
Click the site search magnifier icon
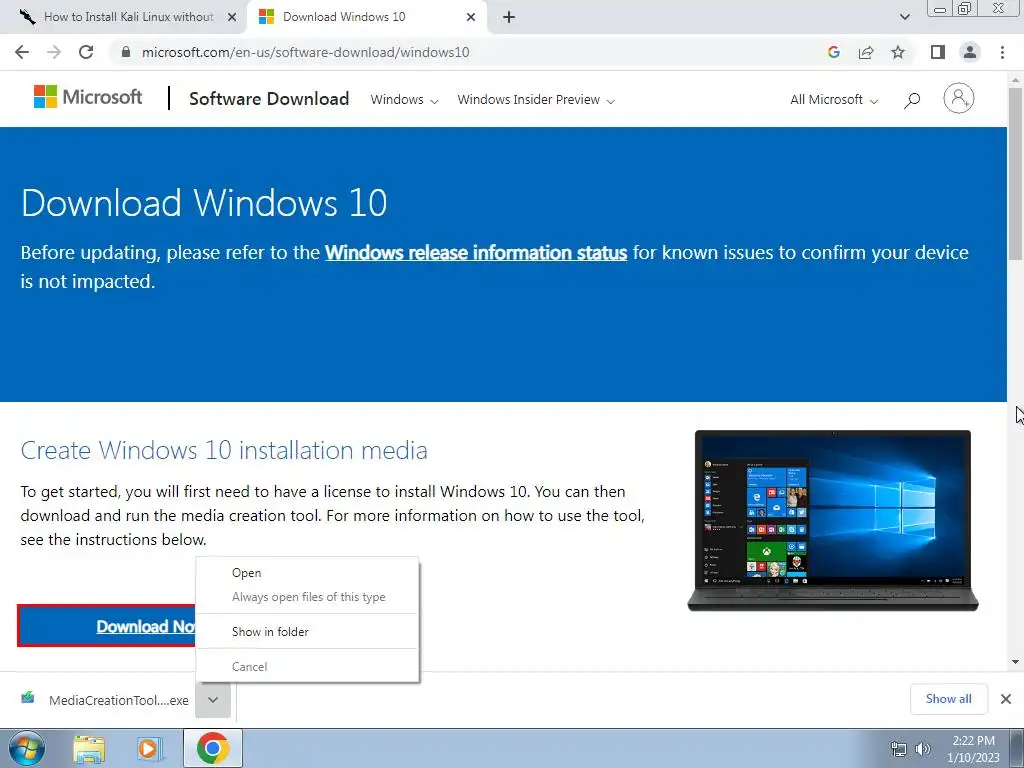tap(912, 100)
